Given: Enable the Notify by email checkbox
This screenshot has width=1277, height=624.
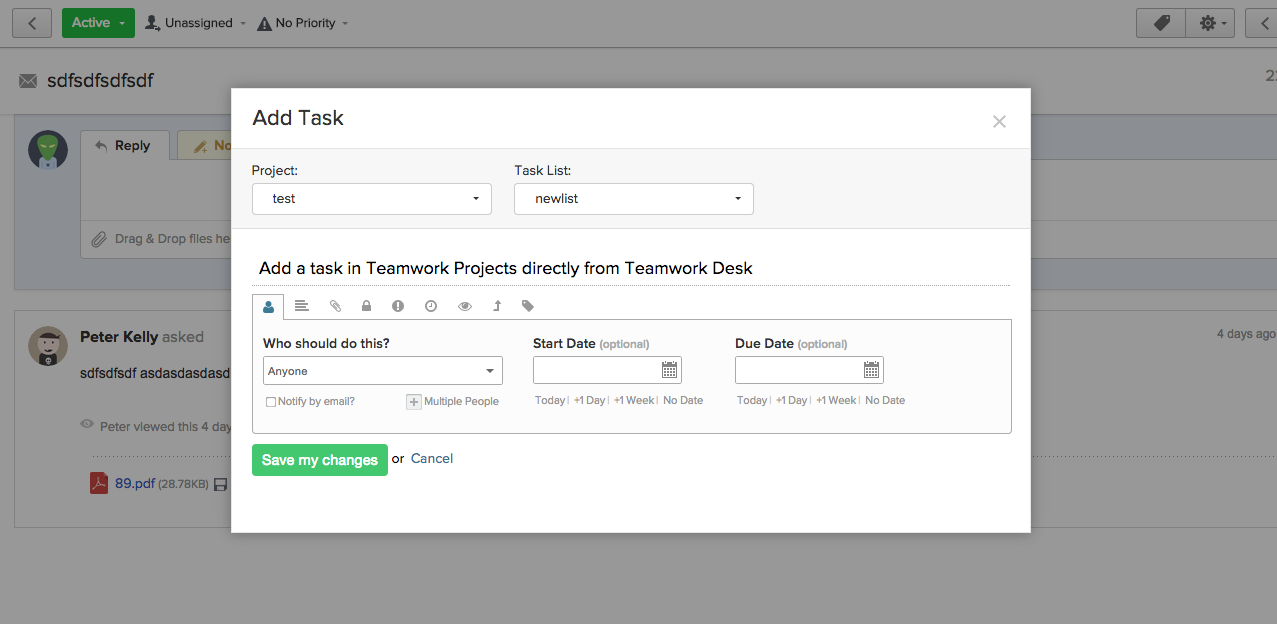Looking at the screenshot, I should [x=271, y=400].
